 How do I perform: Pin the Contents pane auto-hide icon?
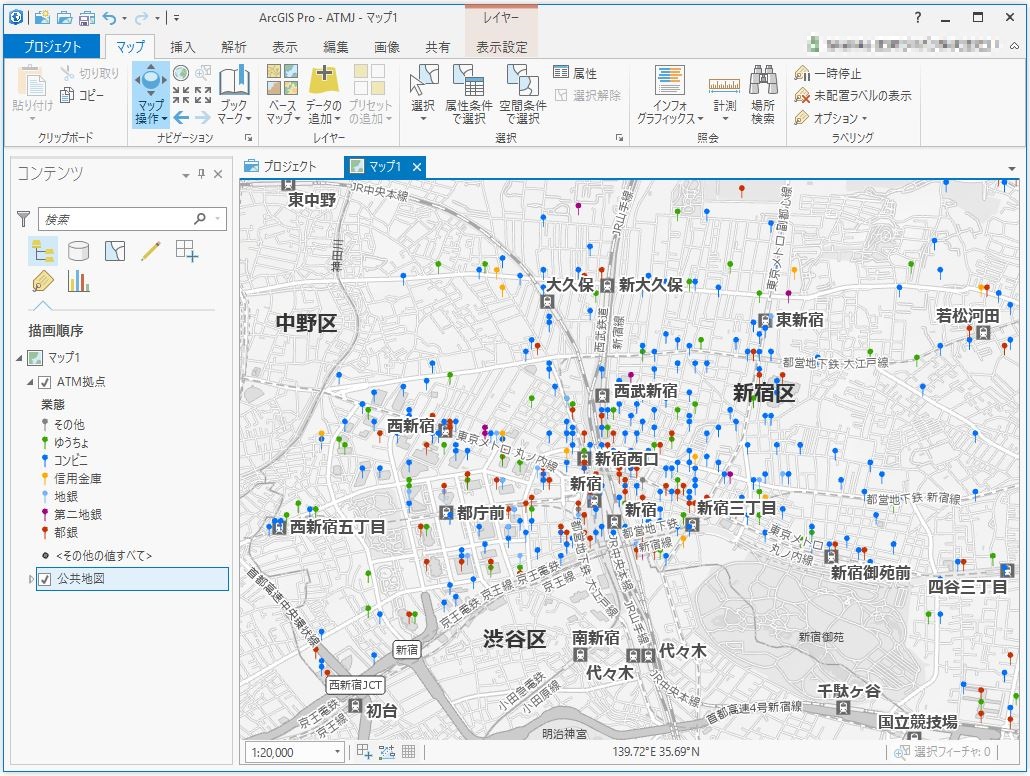pyautogui.click(x=202, y=174)
